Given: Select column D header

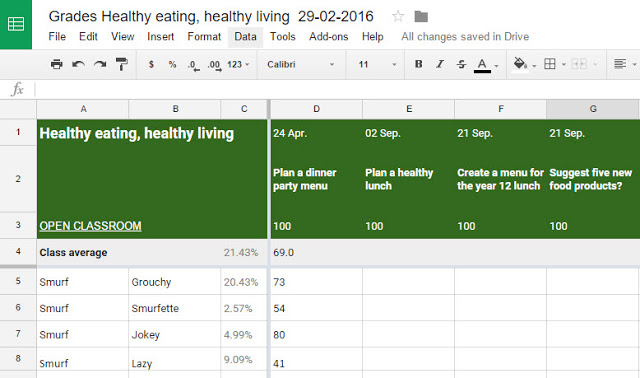Looking at the screenshot, I should tap(316, 109).
